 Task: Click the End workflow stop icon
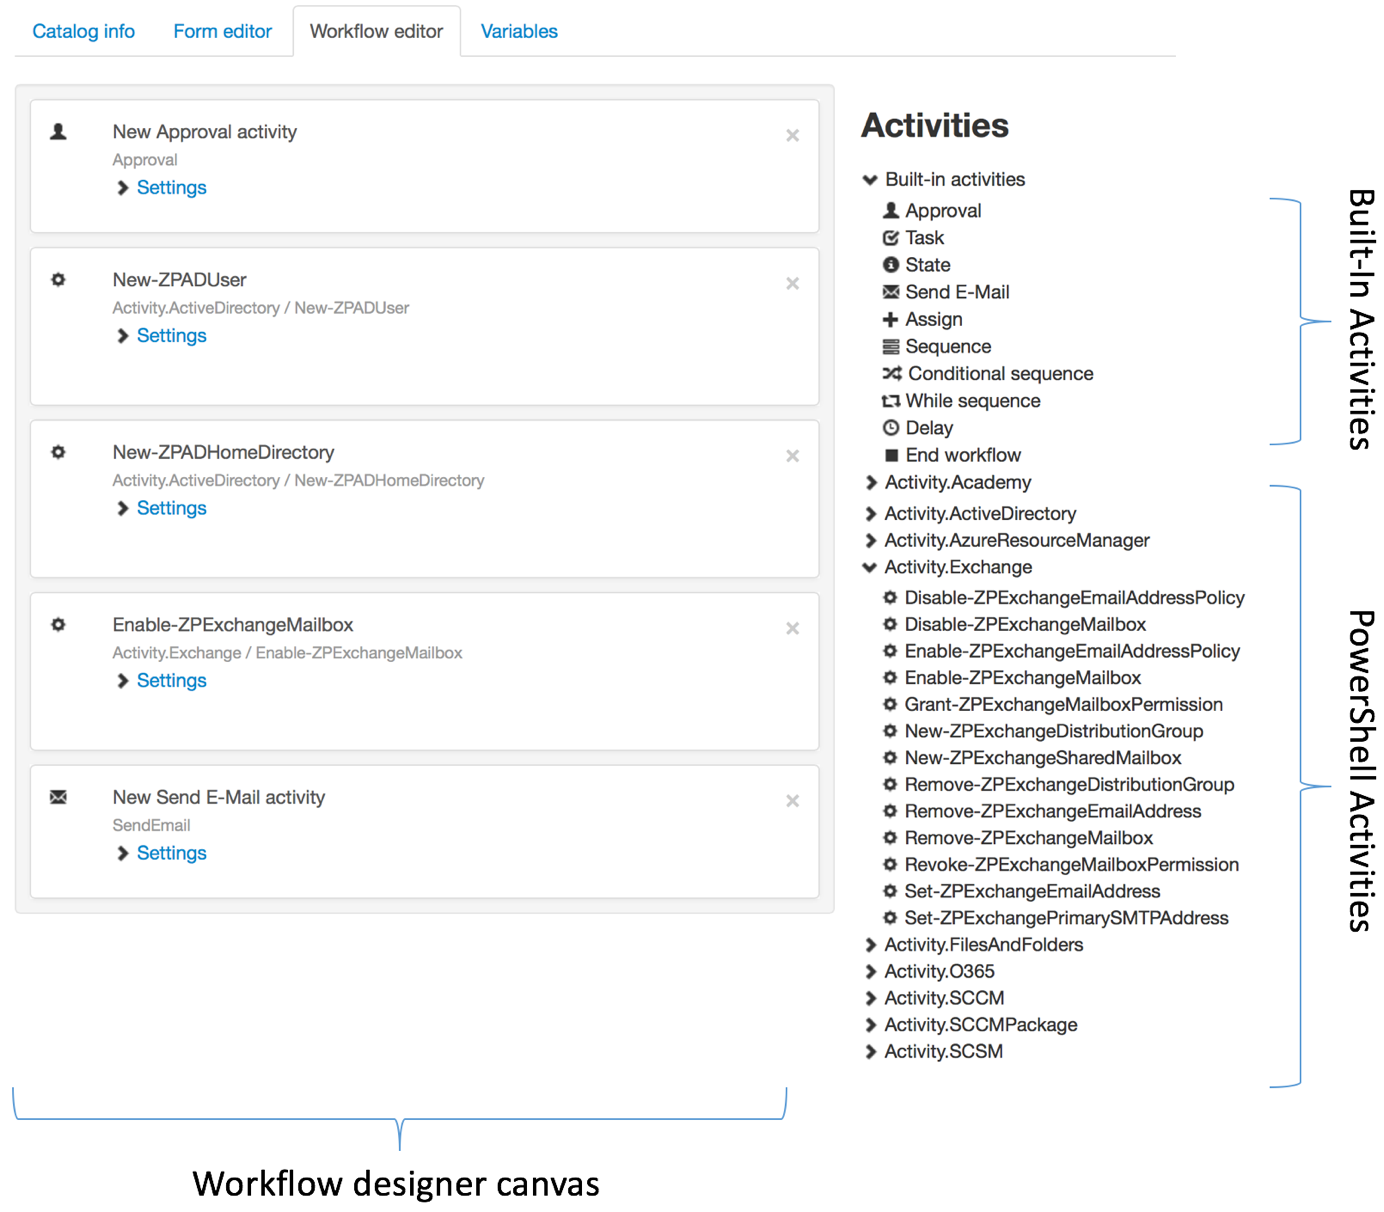pyautogui.click(x=891, y=456)
